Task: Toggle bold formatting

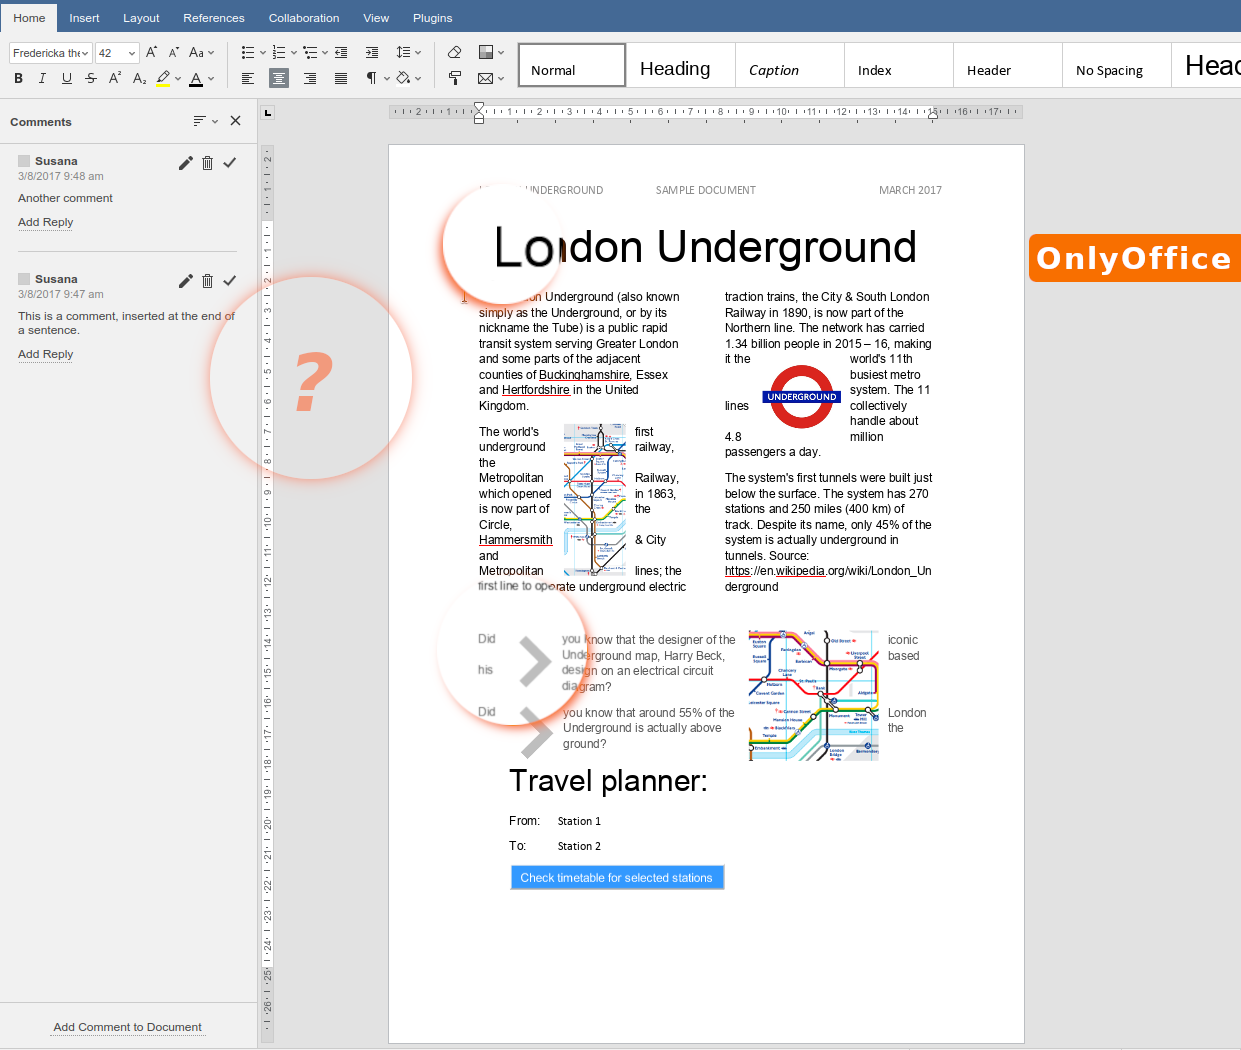Action: [x=18, y=78]
